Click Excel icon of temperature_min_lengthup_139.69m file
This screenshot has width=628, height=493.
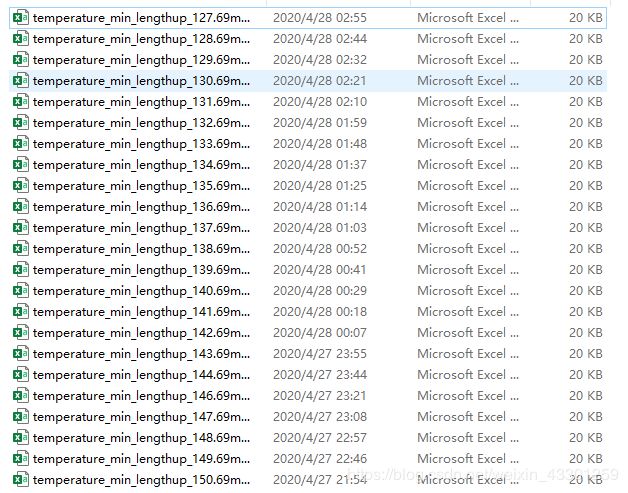click(x=20, y=270)
